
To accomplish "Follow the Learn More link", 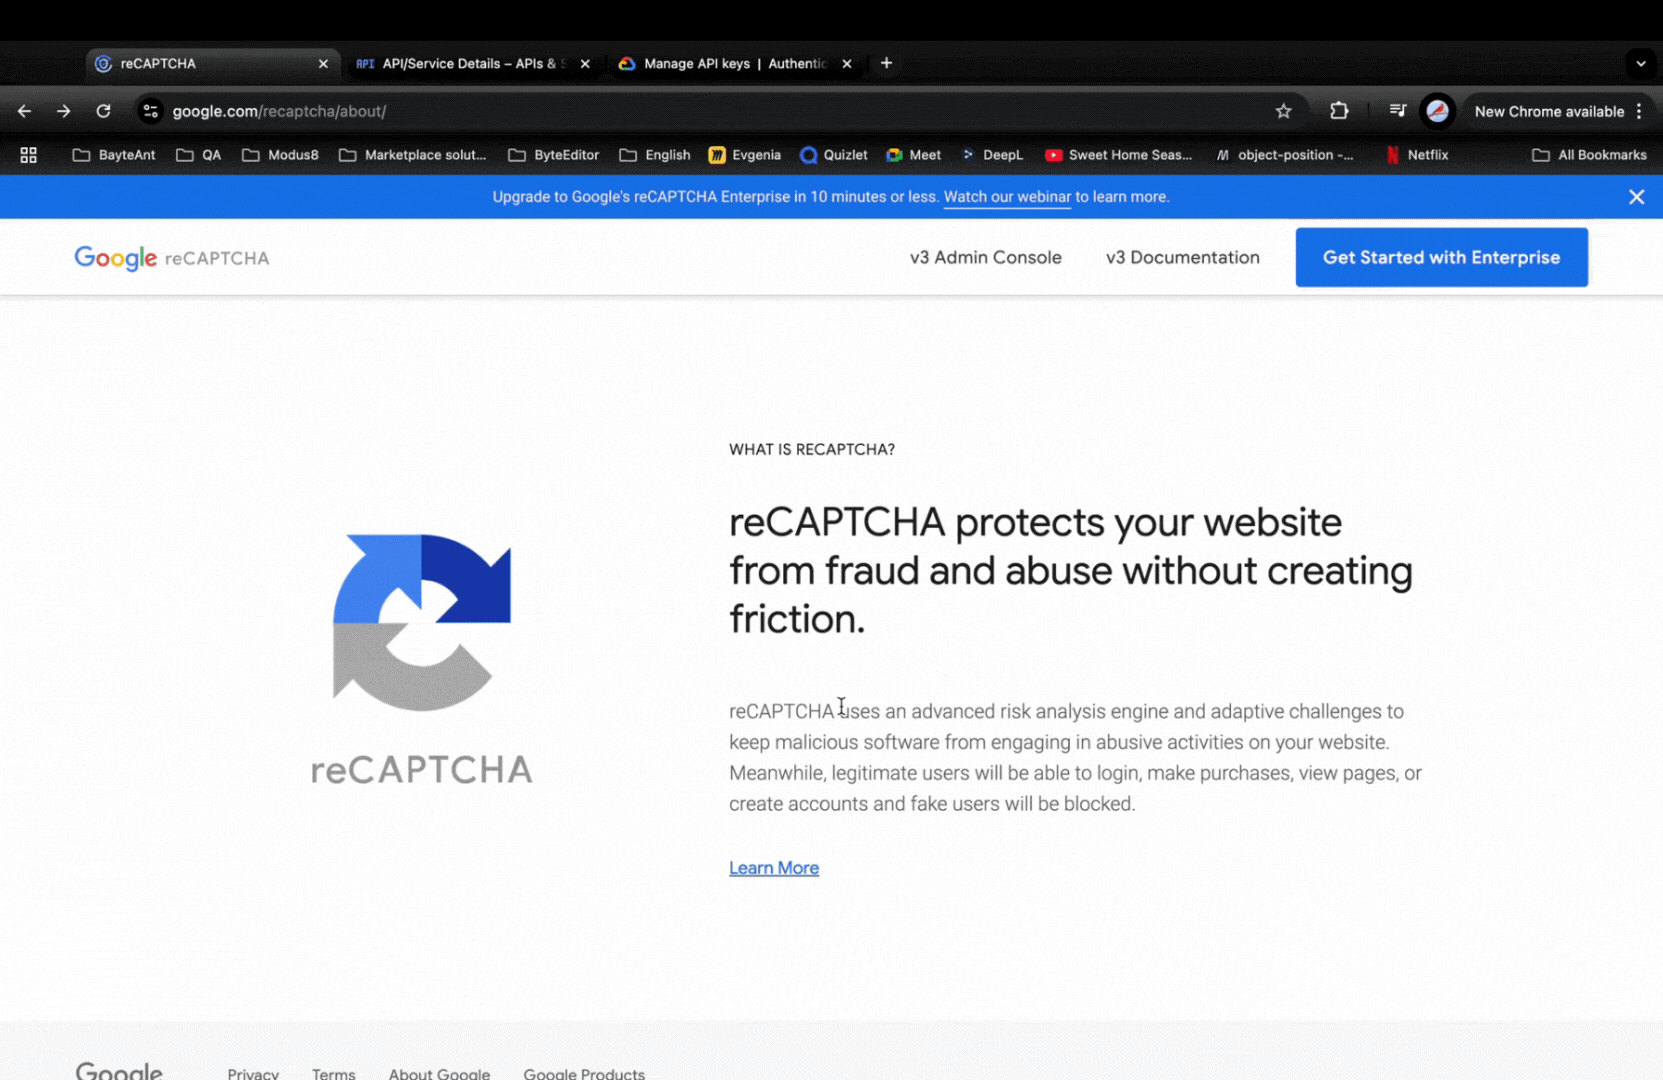I will pos(773,868).
